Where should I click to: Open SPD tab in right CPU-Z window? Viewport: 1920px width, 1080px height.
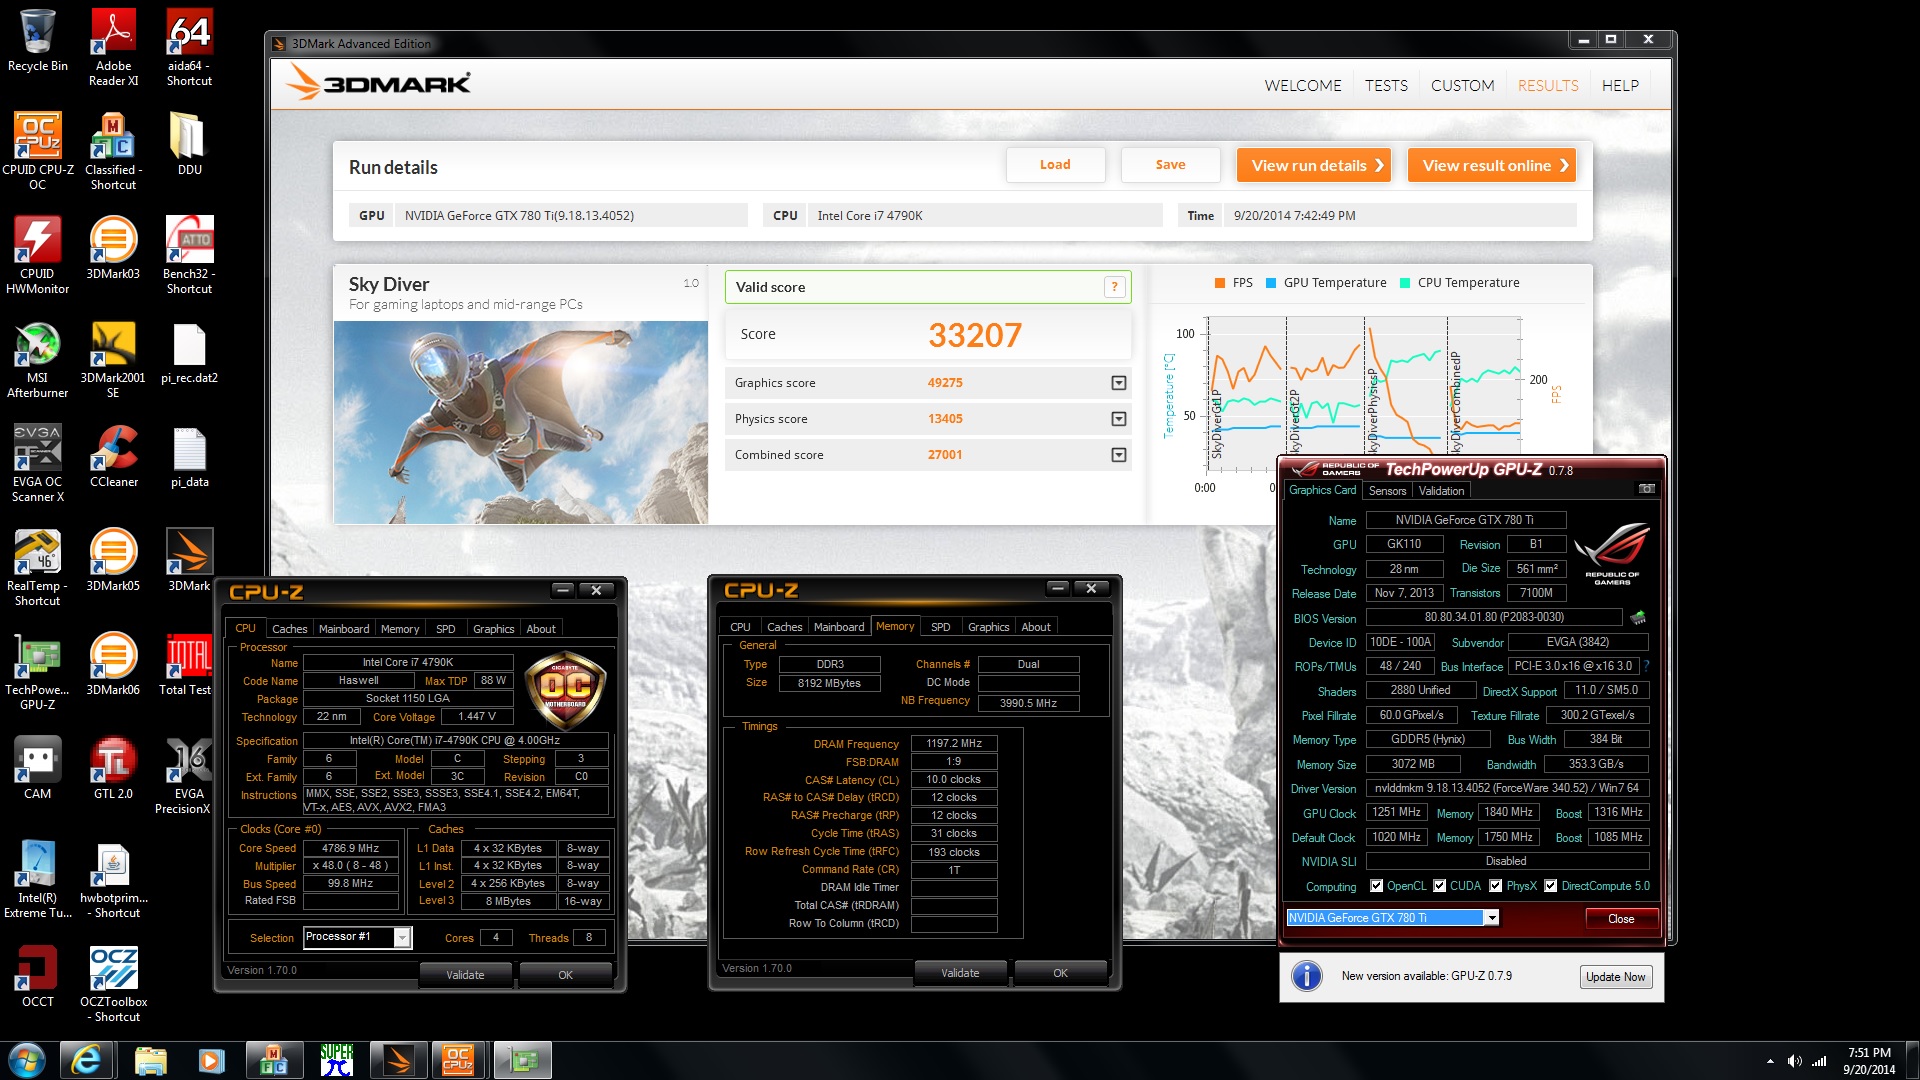tap(940, 627)
